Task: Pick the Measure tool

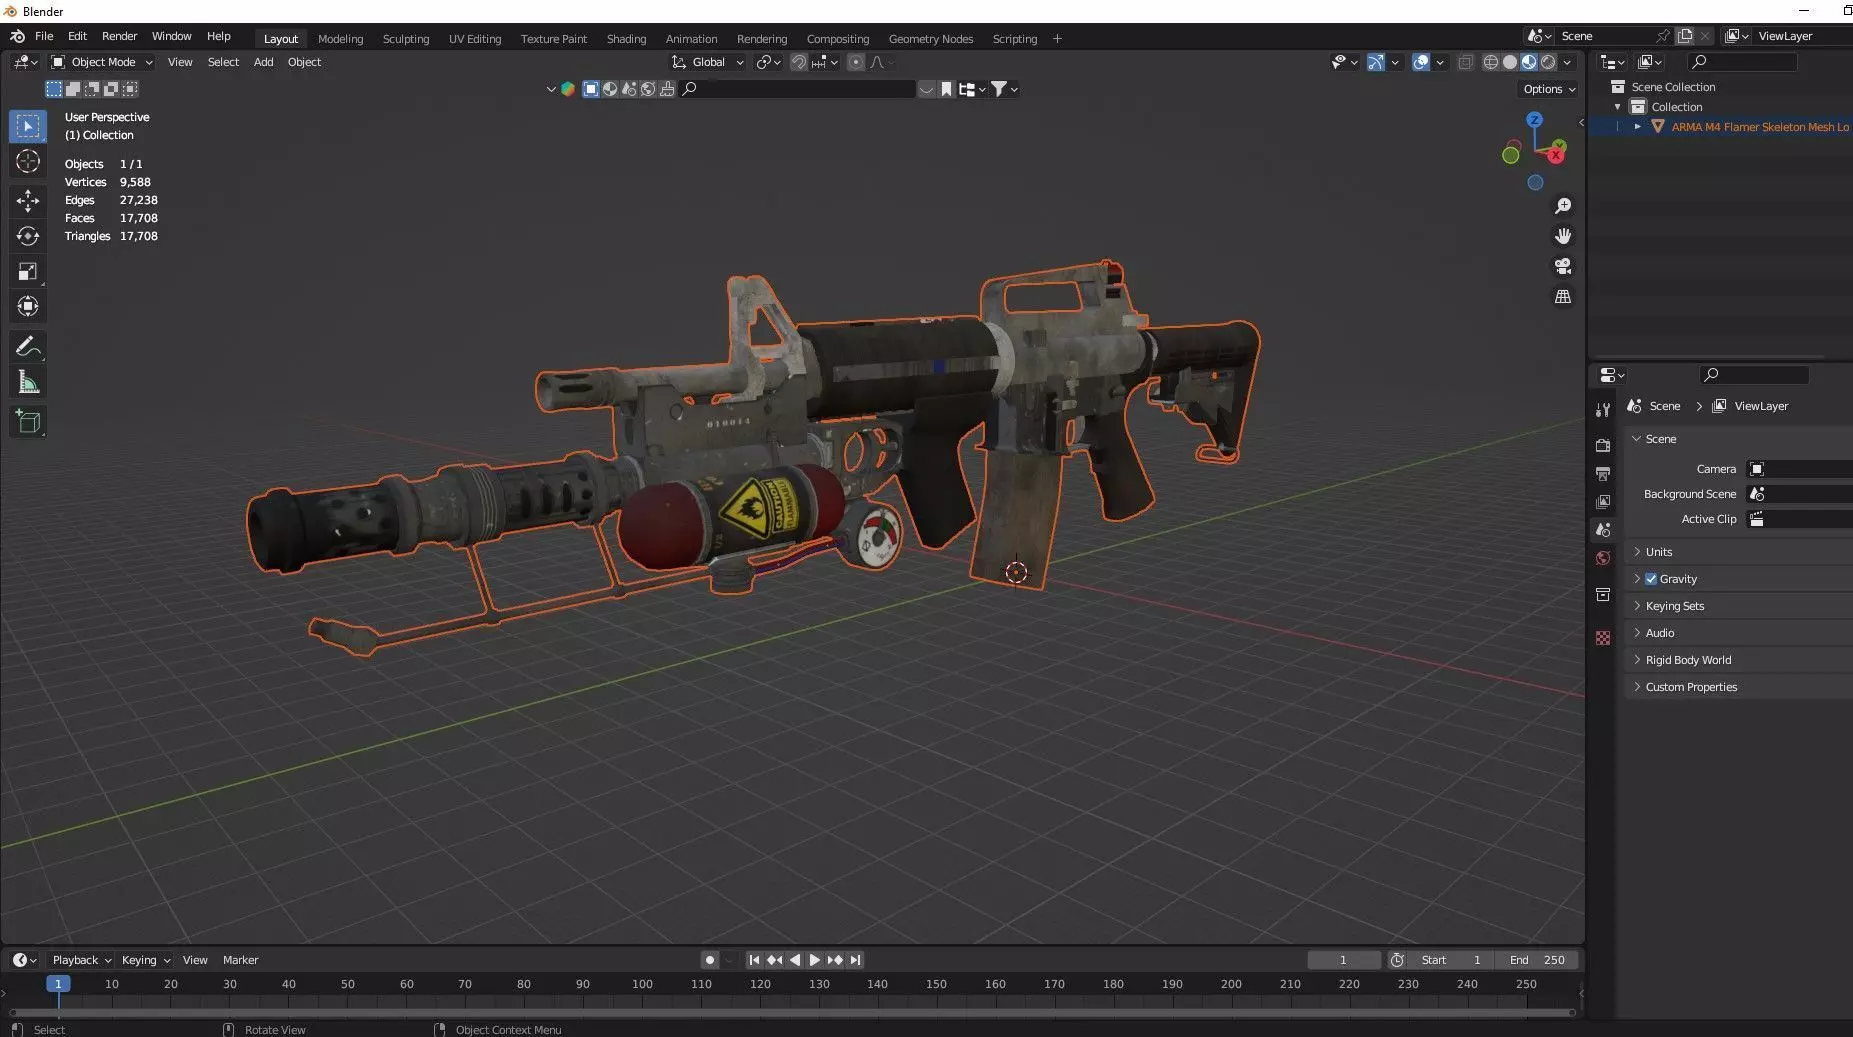Action: tap(28, 382)
